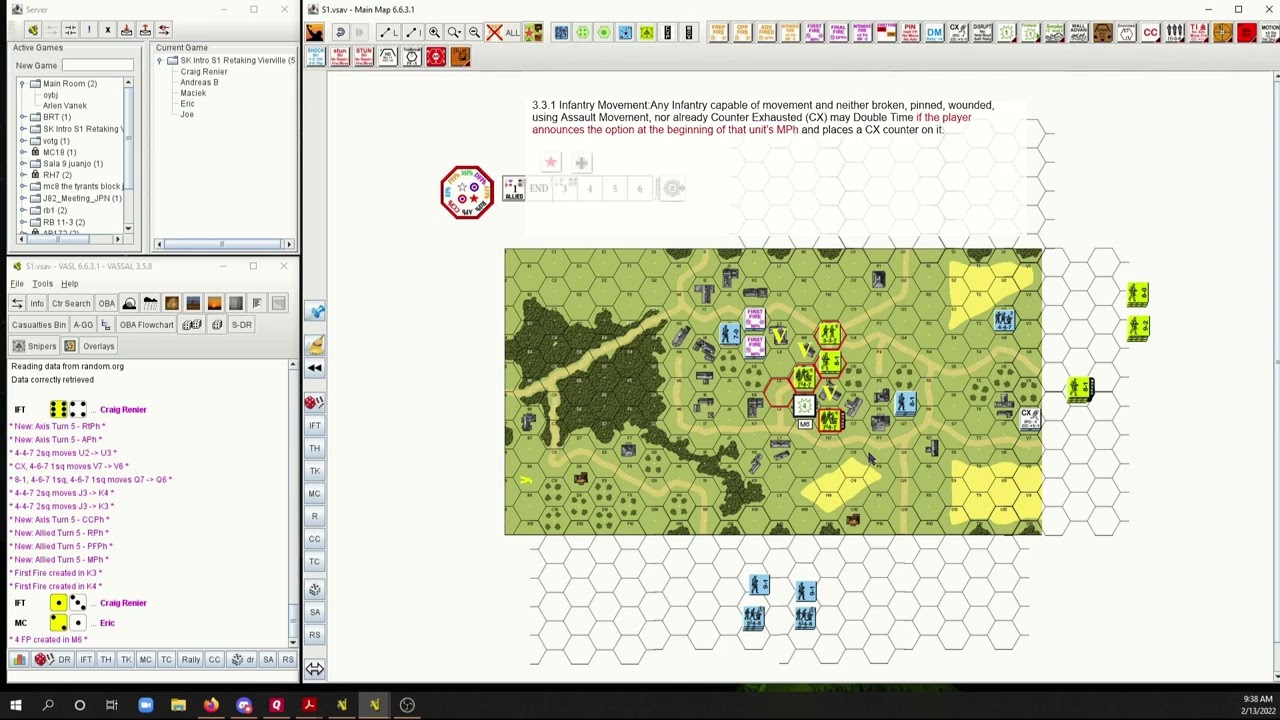Select player Maciek in Current Game
This screenshot has height=720, width=1280.
click(193, 93)
